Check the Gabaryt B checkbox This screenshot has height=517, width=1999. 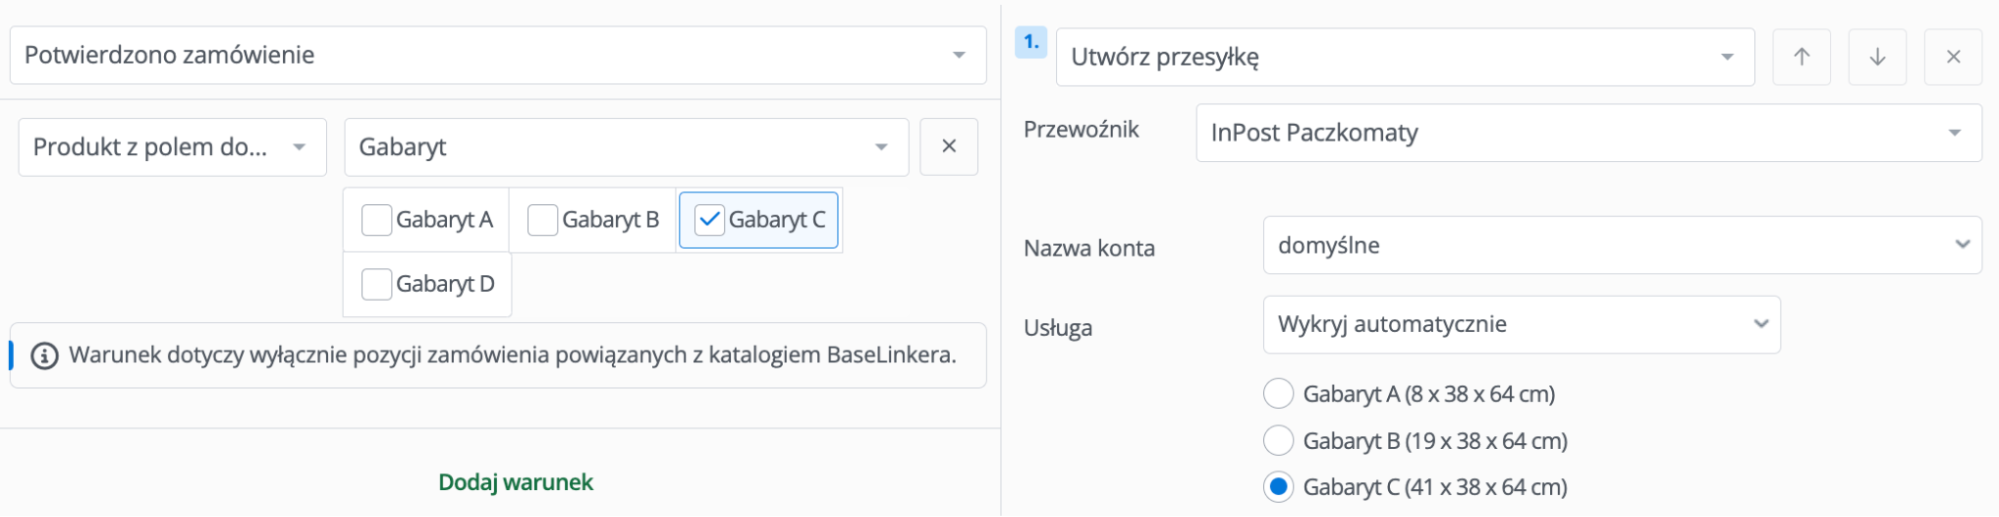click(x=543, y=220)
